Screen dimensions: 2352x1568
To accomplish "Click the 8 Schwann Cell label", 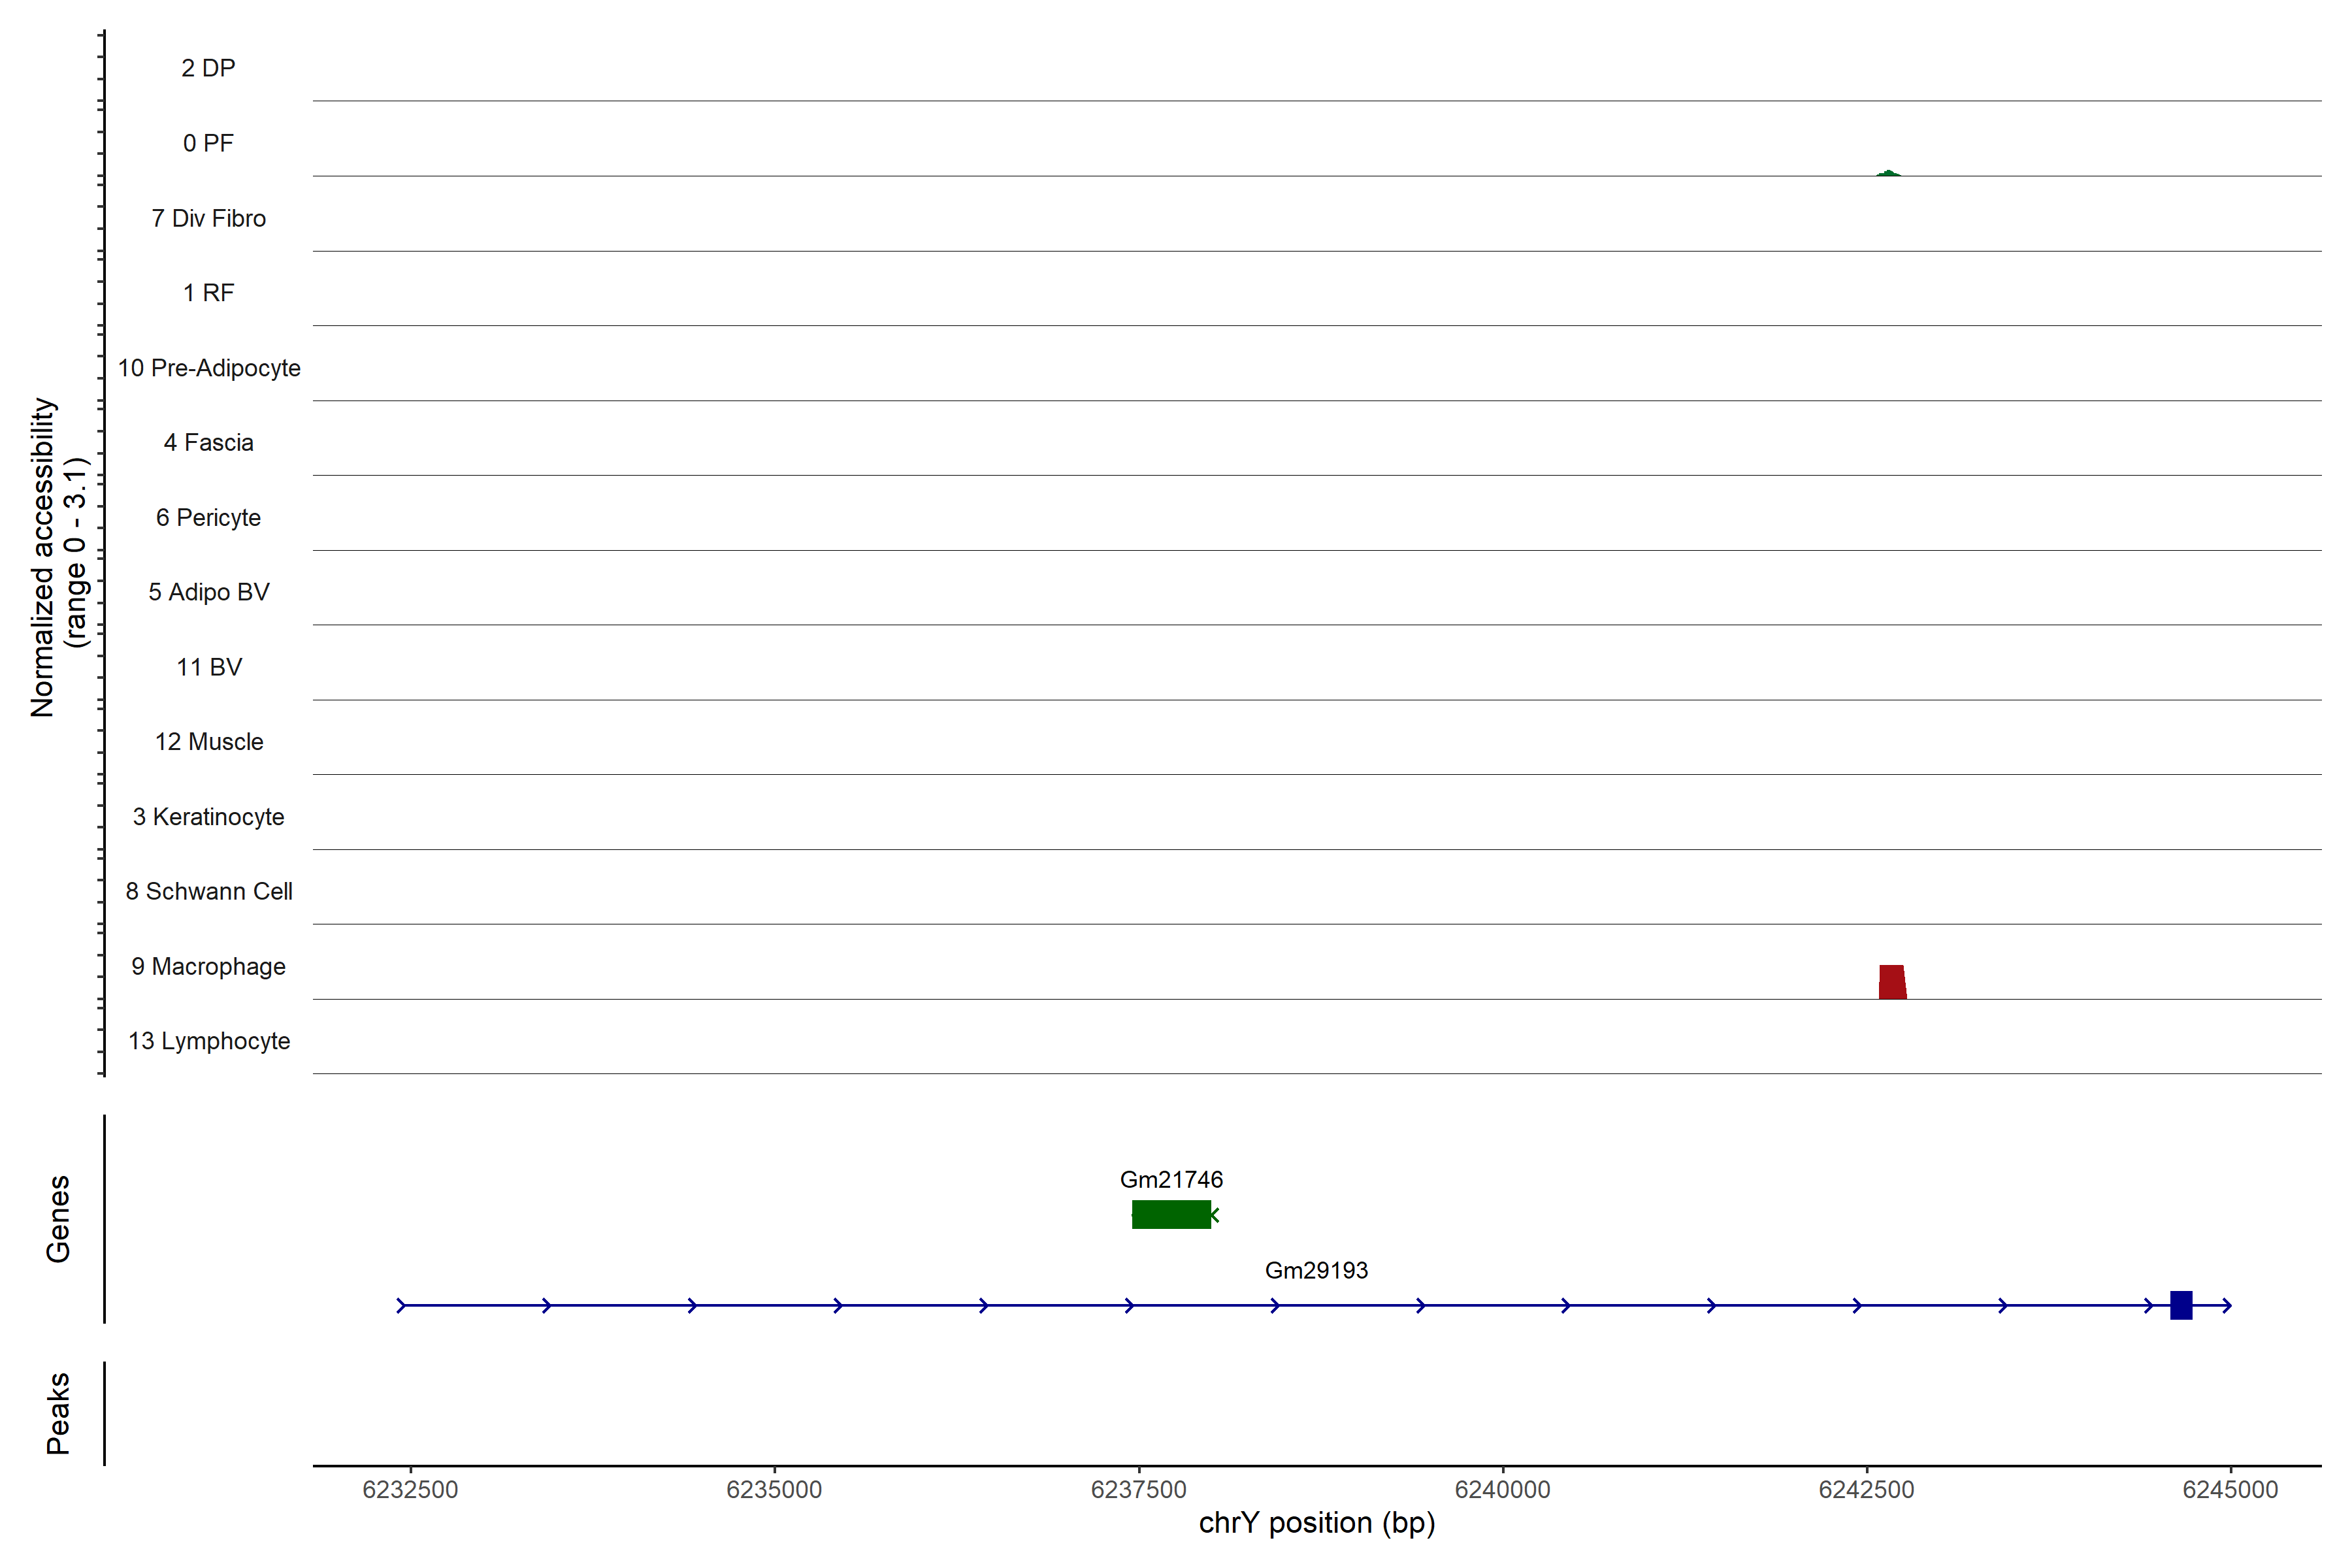I will click(209, 891).
